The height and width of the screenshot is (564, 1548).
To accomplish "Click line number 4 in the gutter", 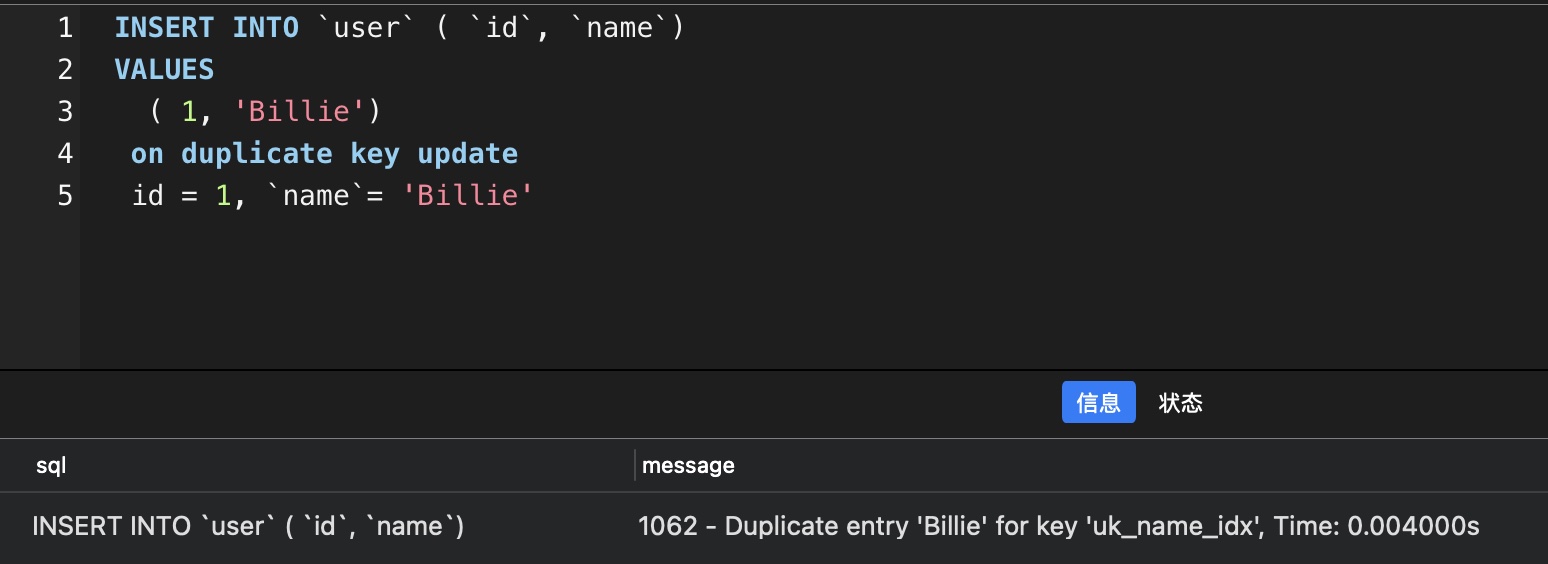I will [65, 153].
